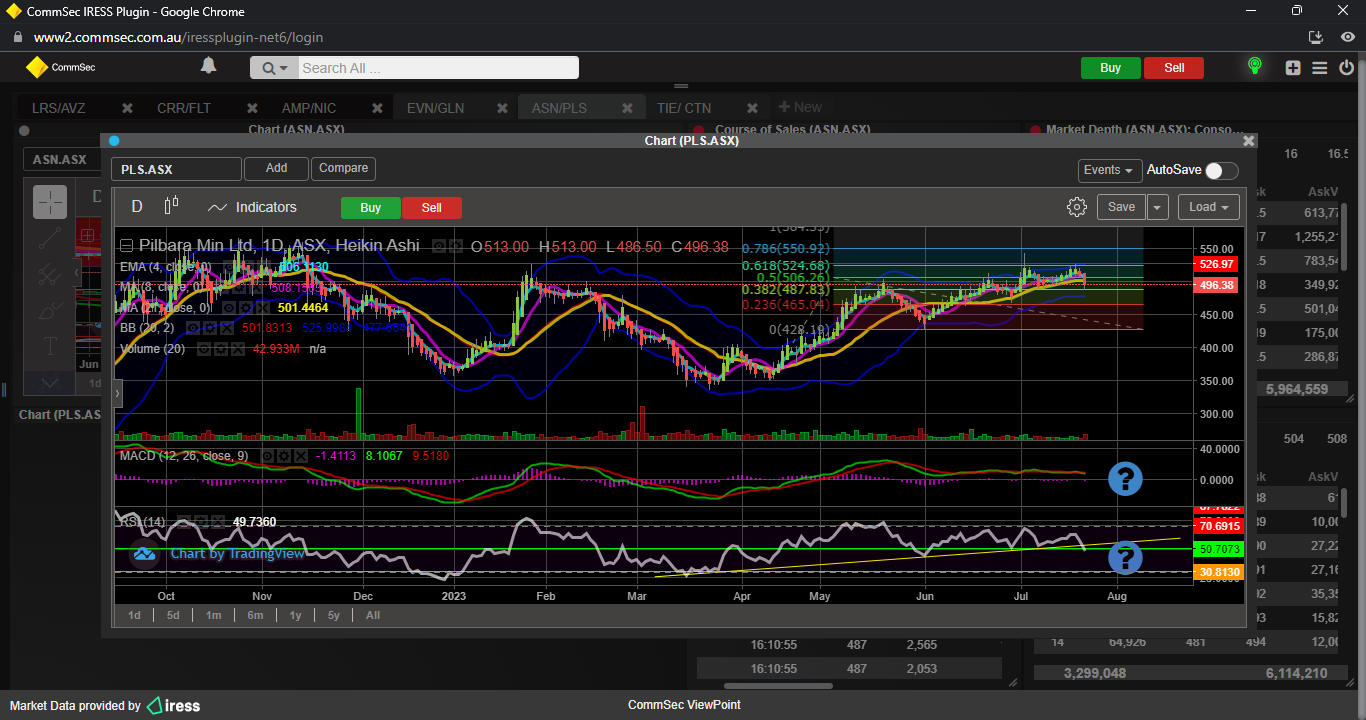Open CommSec notifications bell

click(x=208, y=66)
